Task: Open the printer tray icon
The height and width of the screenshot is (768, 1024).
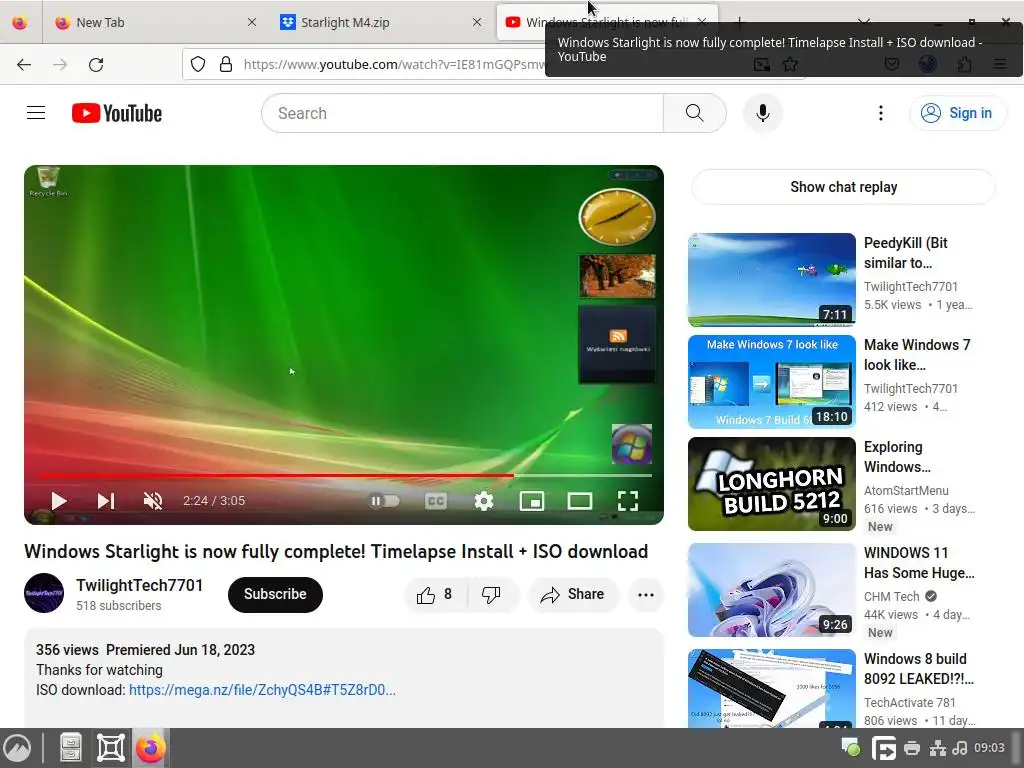Action: [912, 748]
